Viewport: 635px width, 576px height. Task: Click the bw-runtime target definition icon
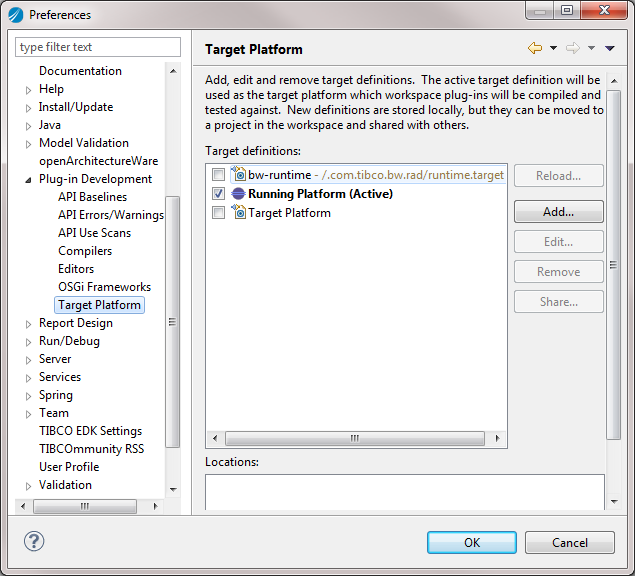pyautogui.click(x=238, y=174)
